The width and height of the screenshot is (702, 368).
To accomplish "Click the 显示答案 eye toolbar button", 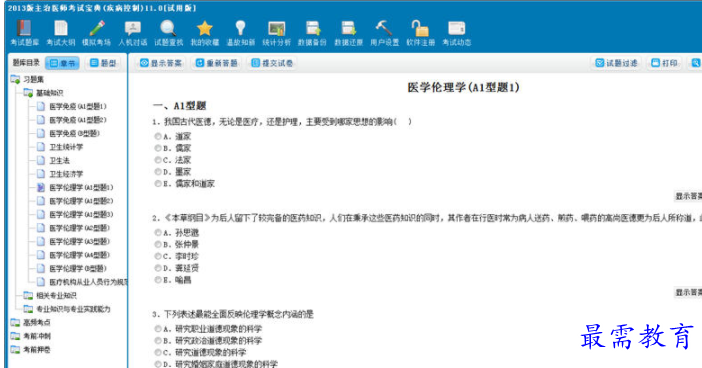I will pos(161,63).
